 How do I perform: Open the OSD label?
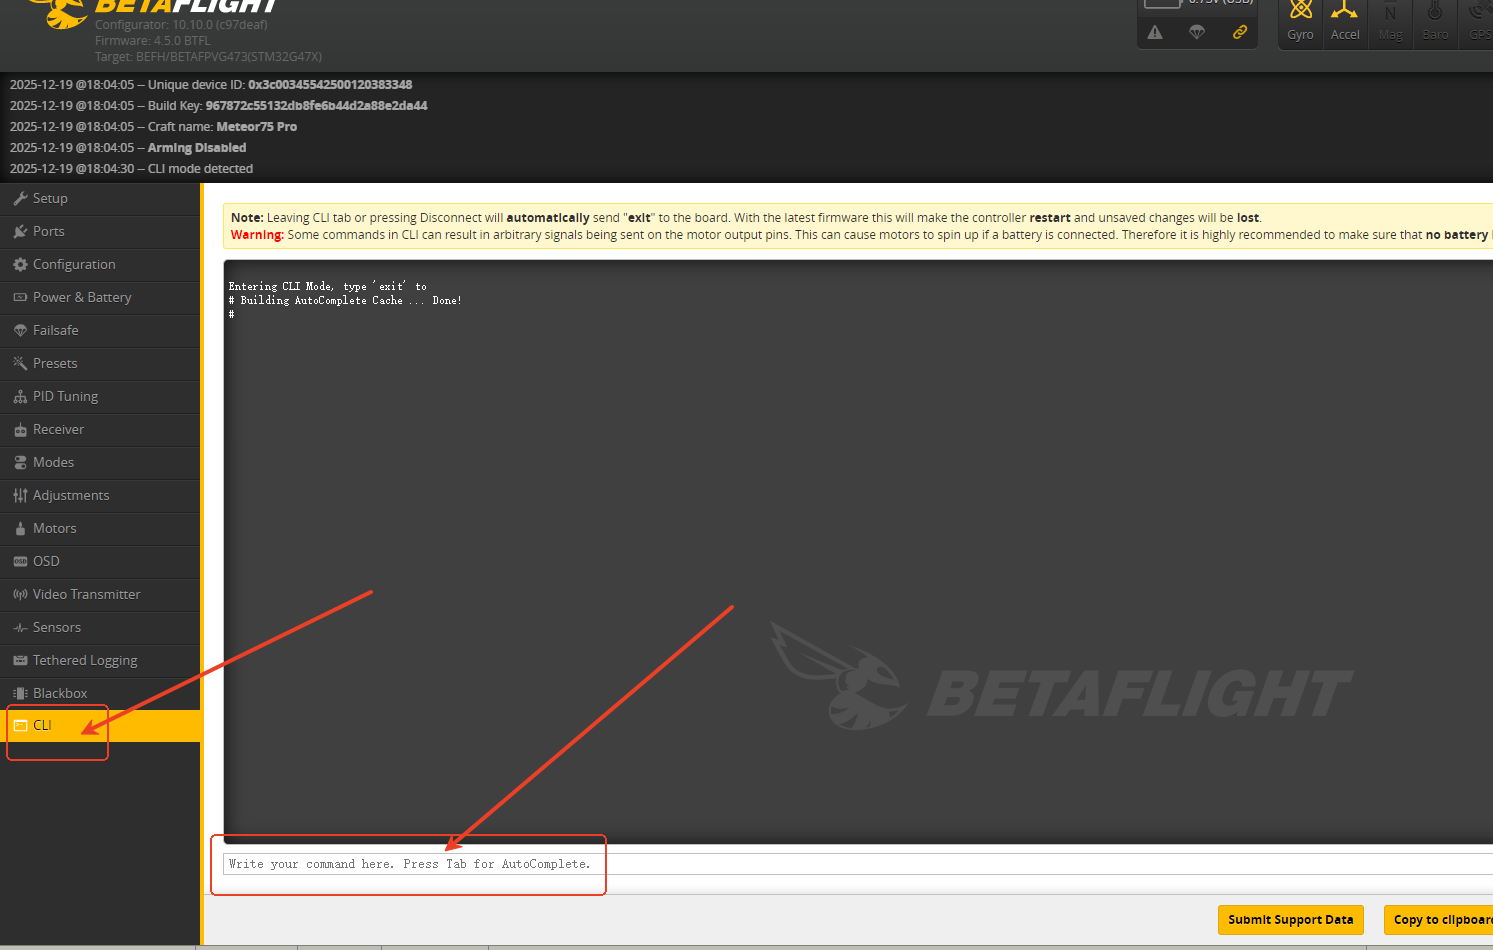pos(46,561)
